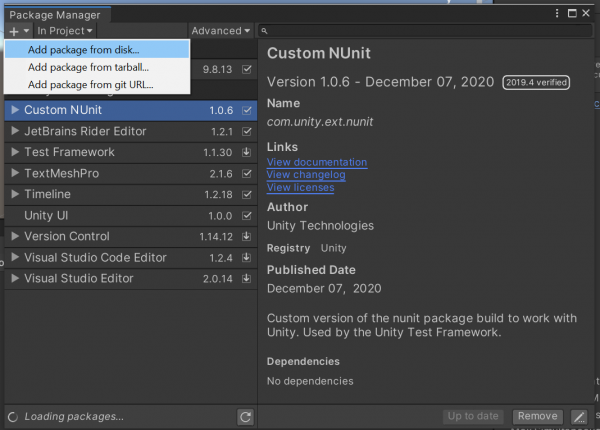Toggle the checkmark next to Visual Studio Editor
The image size is (600, 430).
pos(246,278)
